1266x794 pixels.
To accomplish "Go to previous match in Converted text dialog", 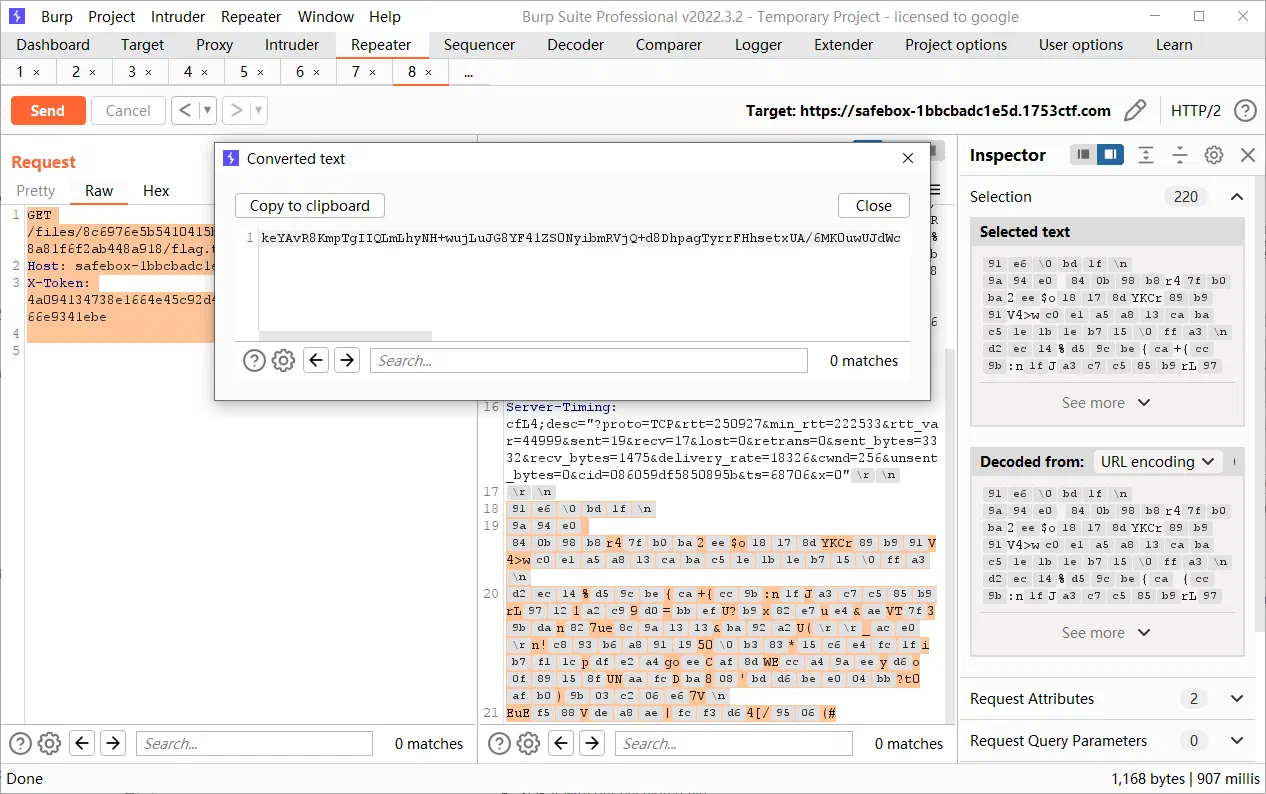I will click(317, 360).
